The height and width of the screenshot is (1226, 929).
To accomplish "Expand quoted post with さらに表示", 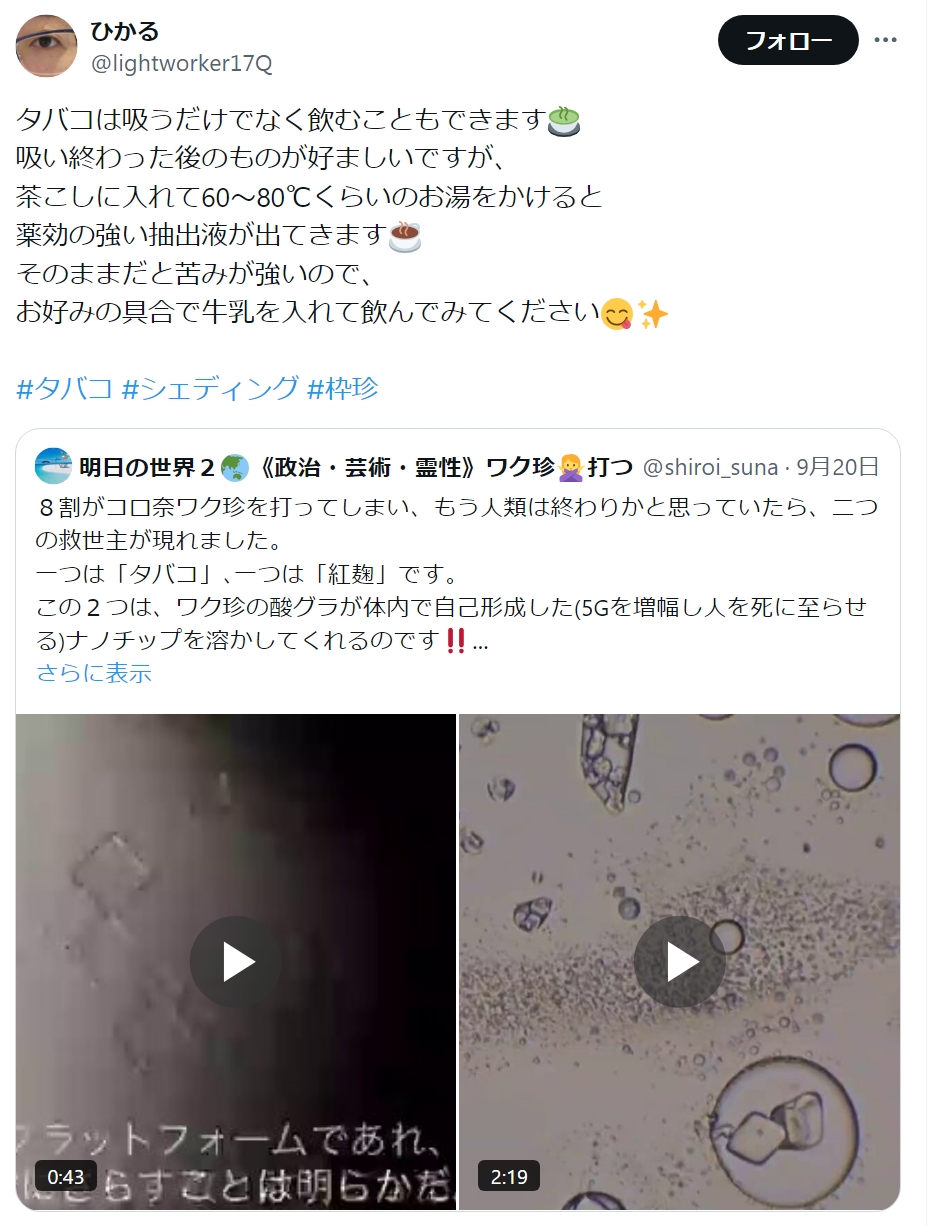I will pyautogui.click(x=94, y=673).
